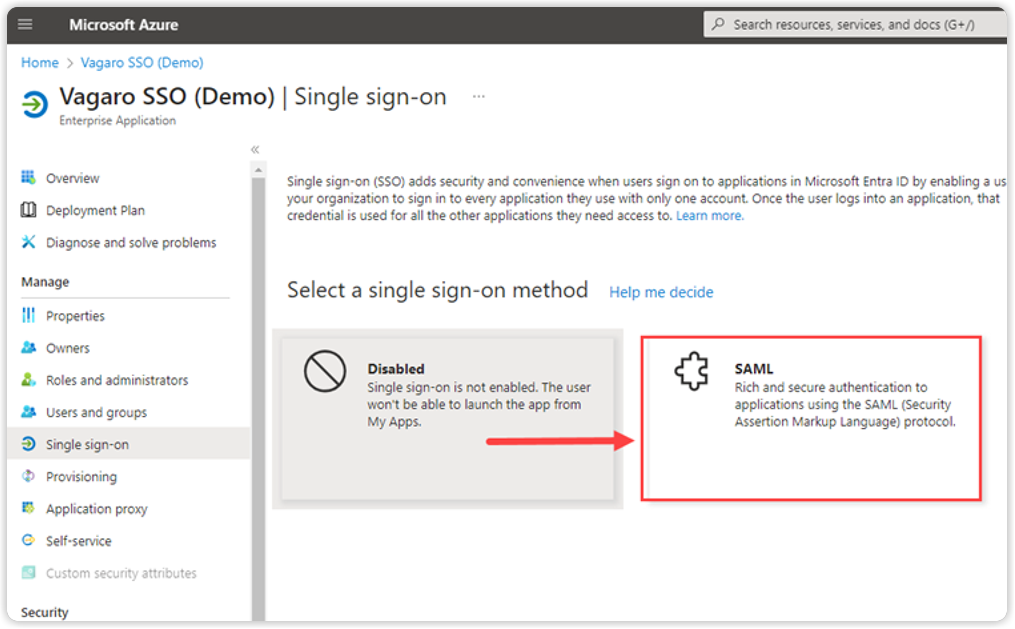Go to Home breadcrumb
Viewport: 1015px width, 629px height.
pyautogui.click(x=39, y=63)
